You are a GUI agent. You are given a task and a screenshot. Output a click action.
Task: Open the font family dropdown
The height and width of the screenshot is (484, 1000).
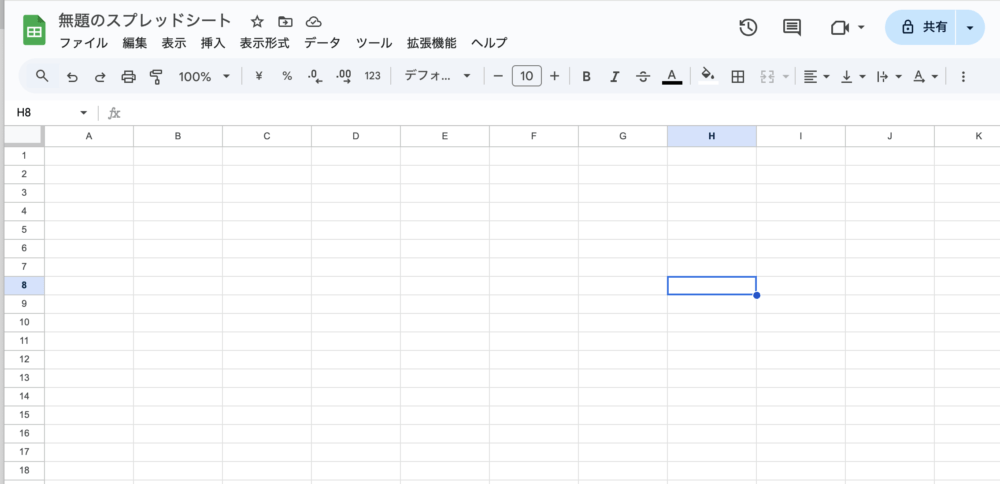[437, 76]
